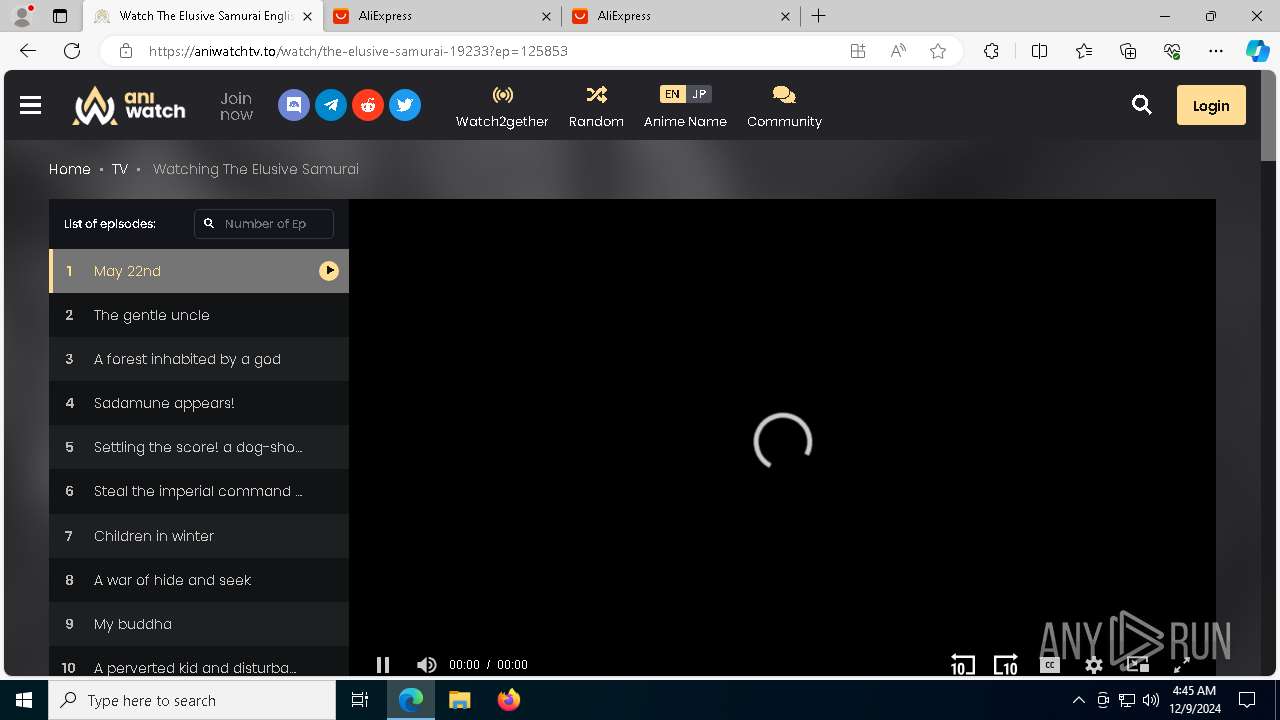Rewind video 10 seconds
The height and width of the screenshot is (720, 1280).
pos(962,664)
